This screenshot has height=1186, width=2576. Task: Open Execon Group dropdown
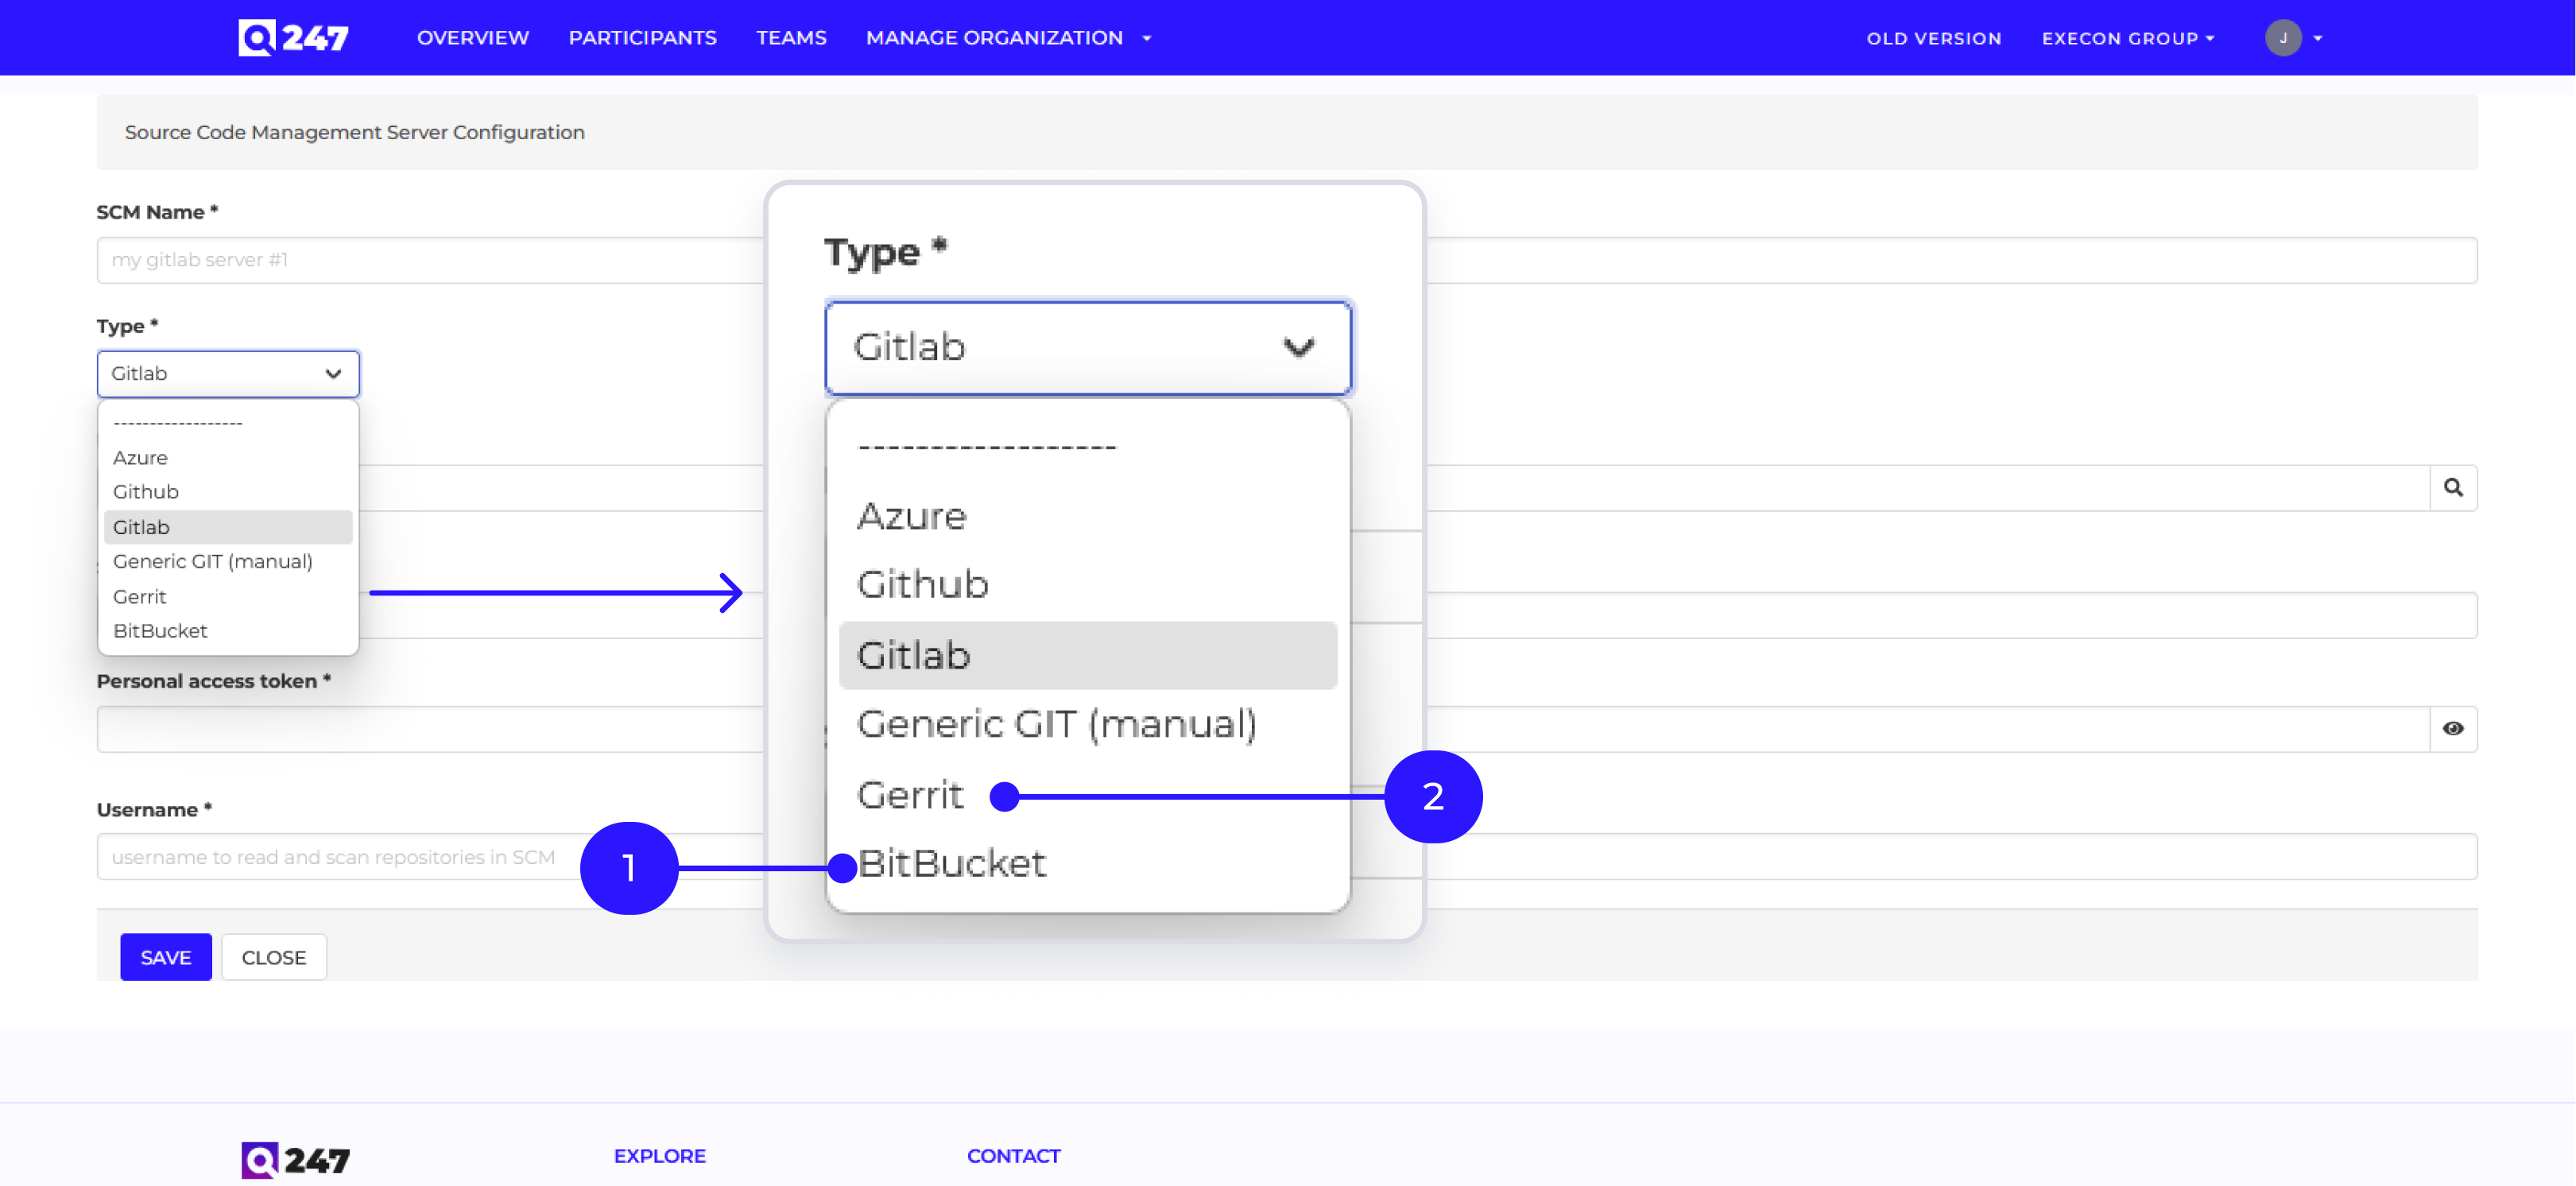2127,38
